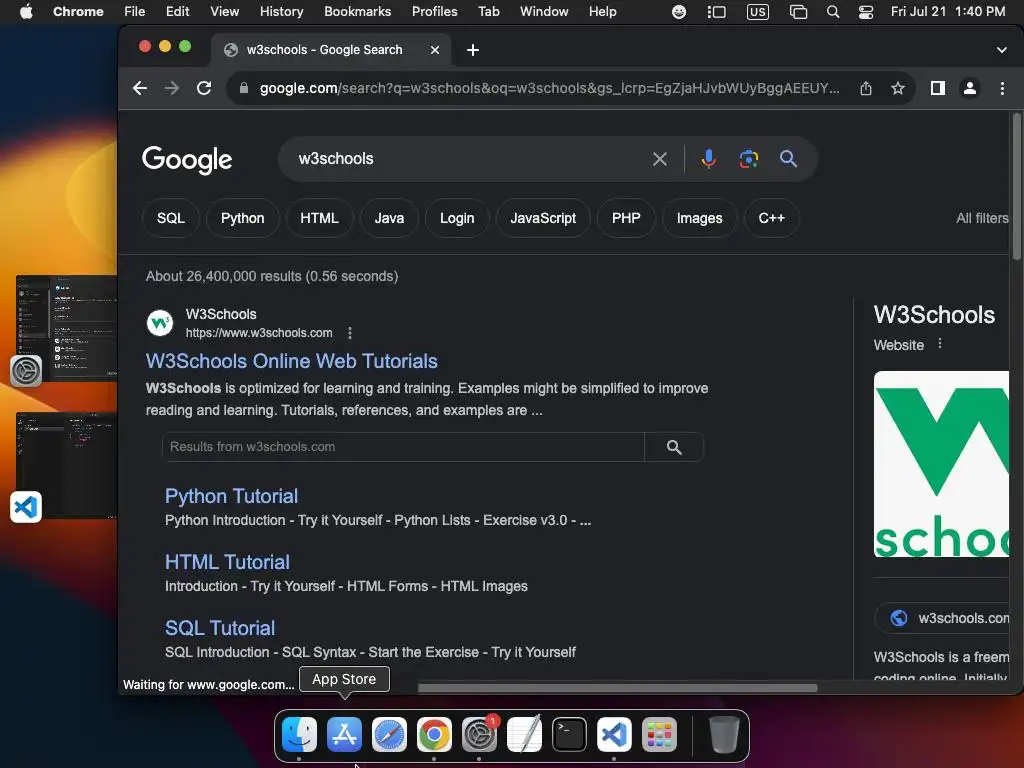Filter results by HTML chip
The image size is (1024, 768).
coord(319,218)
